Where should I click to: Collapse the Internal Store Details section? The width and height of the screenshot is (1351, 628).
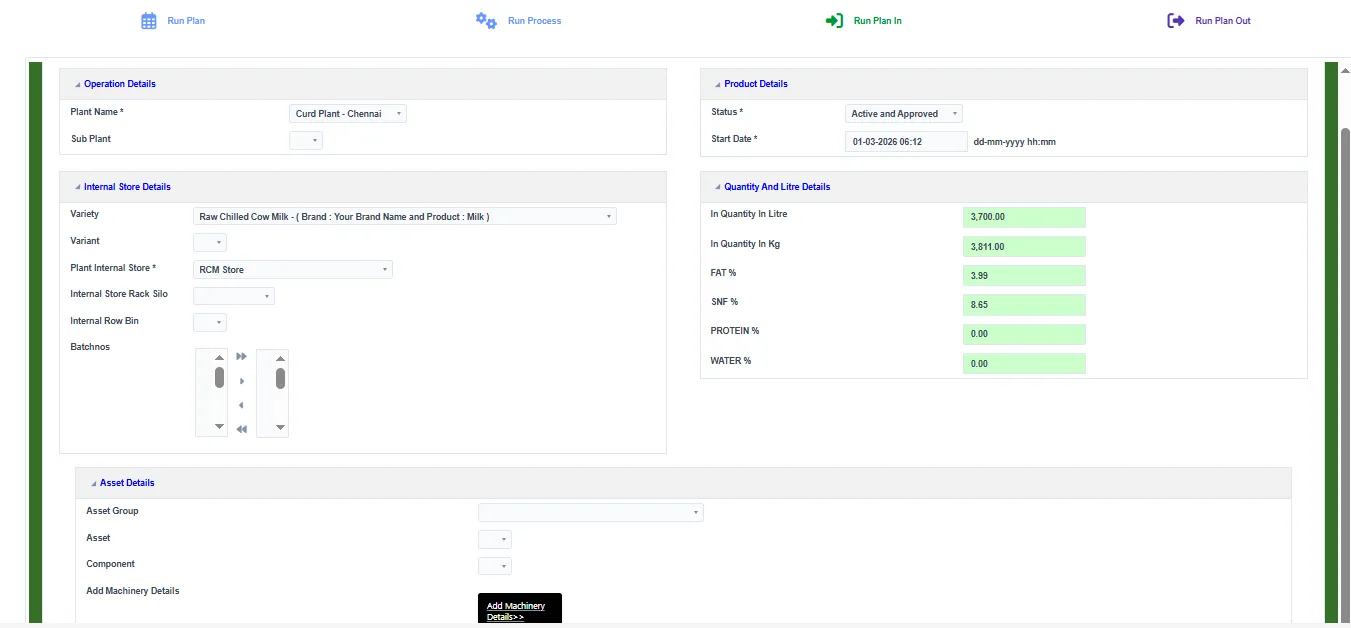pos(78,188)
